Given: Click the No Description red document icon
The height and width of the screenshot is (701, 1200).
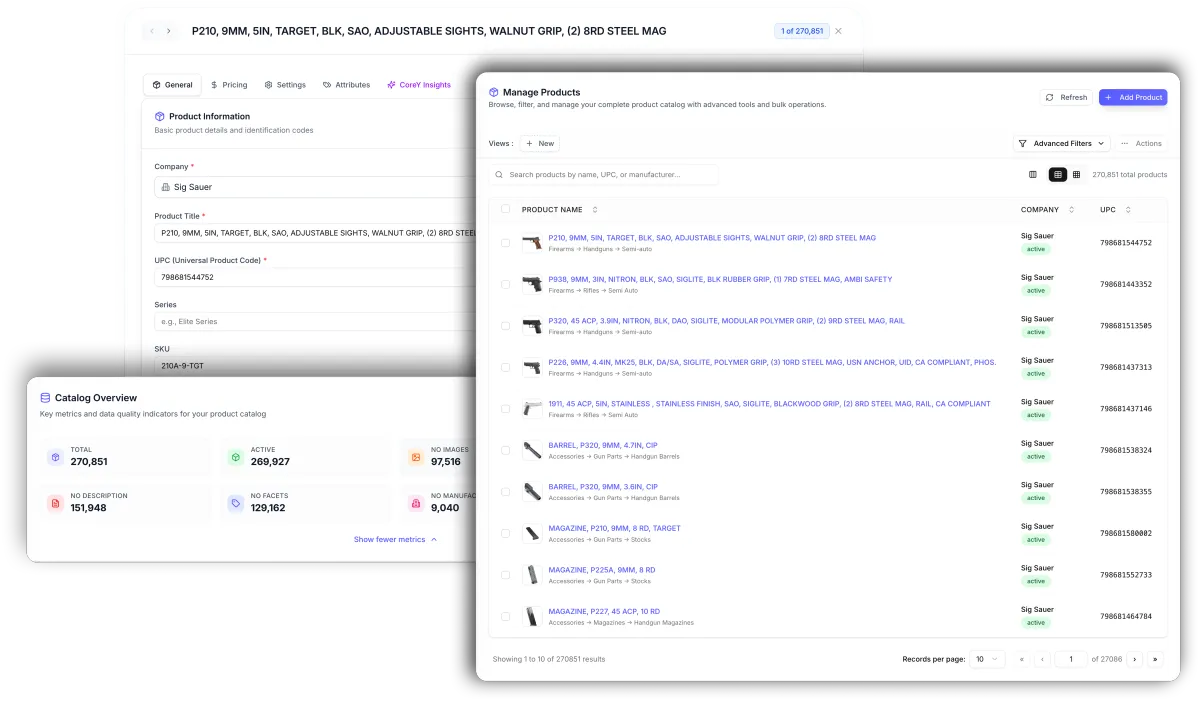Looking at the screenshot, I should (x=55, y=503).
